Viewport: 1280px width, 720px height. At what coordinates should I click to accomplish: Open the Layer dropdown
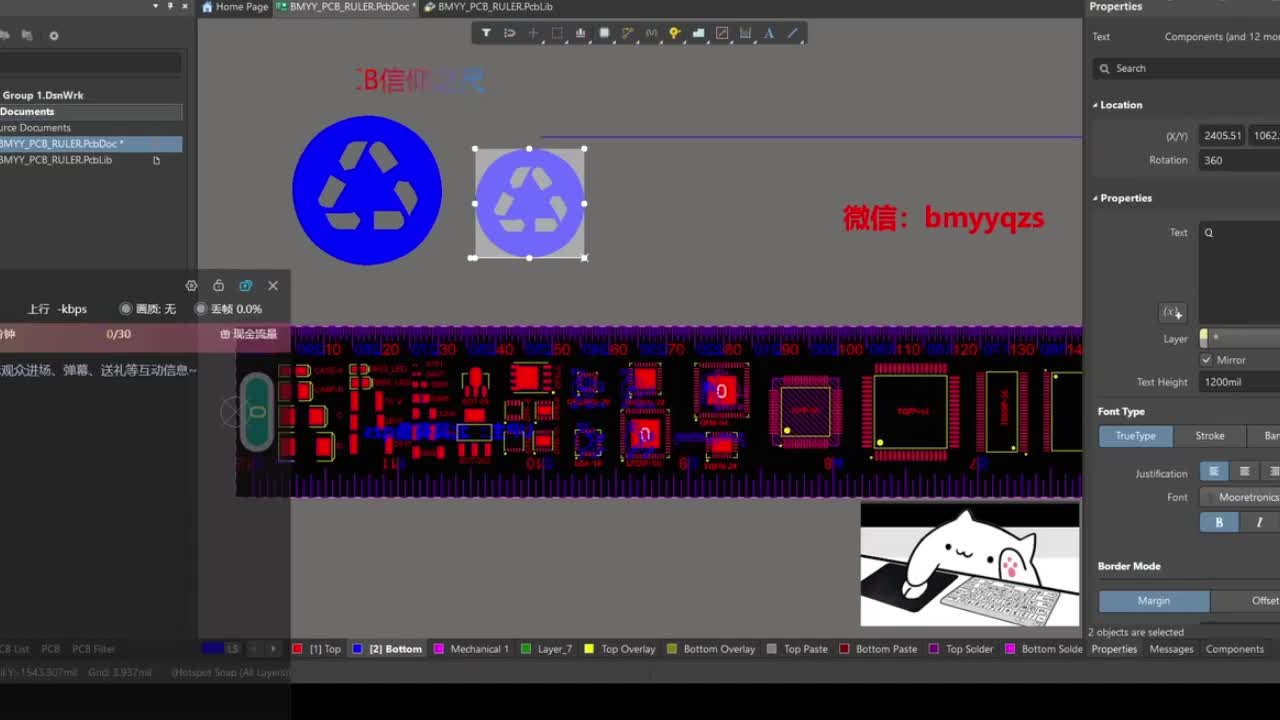click(1239, 338)
